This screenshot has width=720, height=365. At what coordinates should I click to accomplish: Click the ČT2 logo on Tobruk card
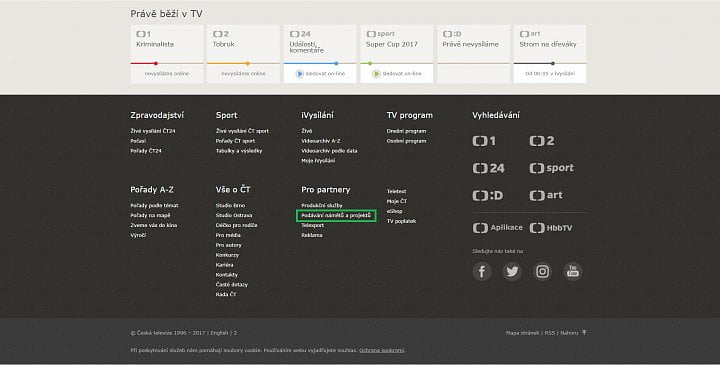(220, 34)
